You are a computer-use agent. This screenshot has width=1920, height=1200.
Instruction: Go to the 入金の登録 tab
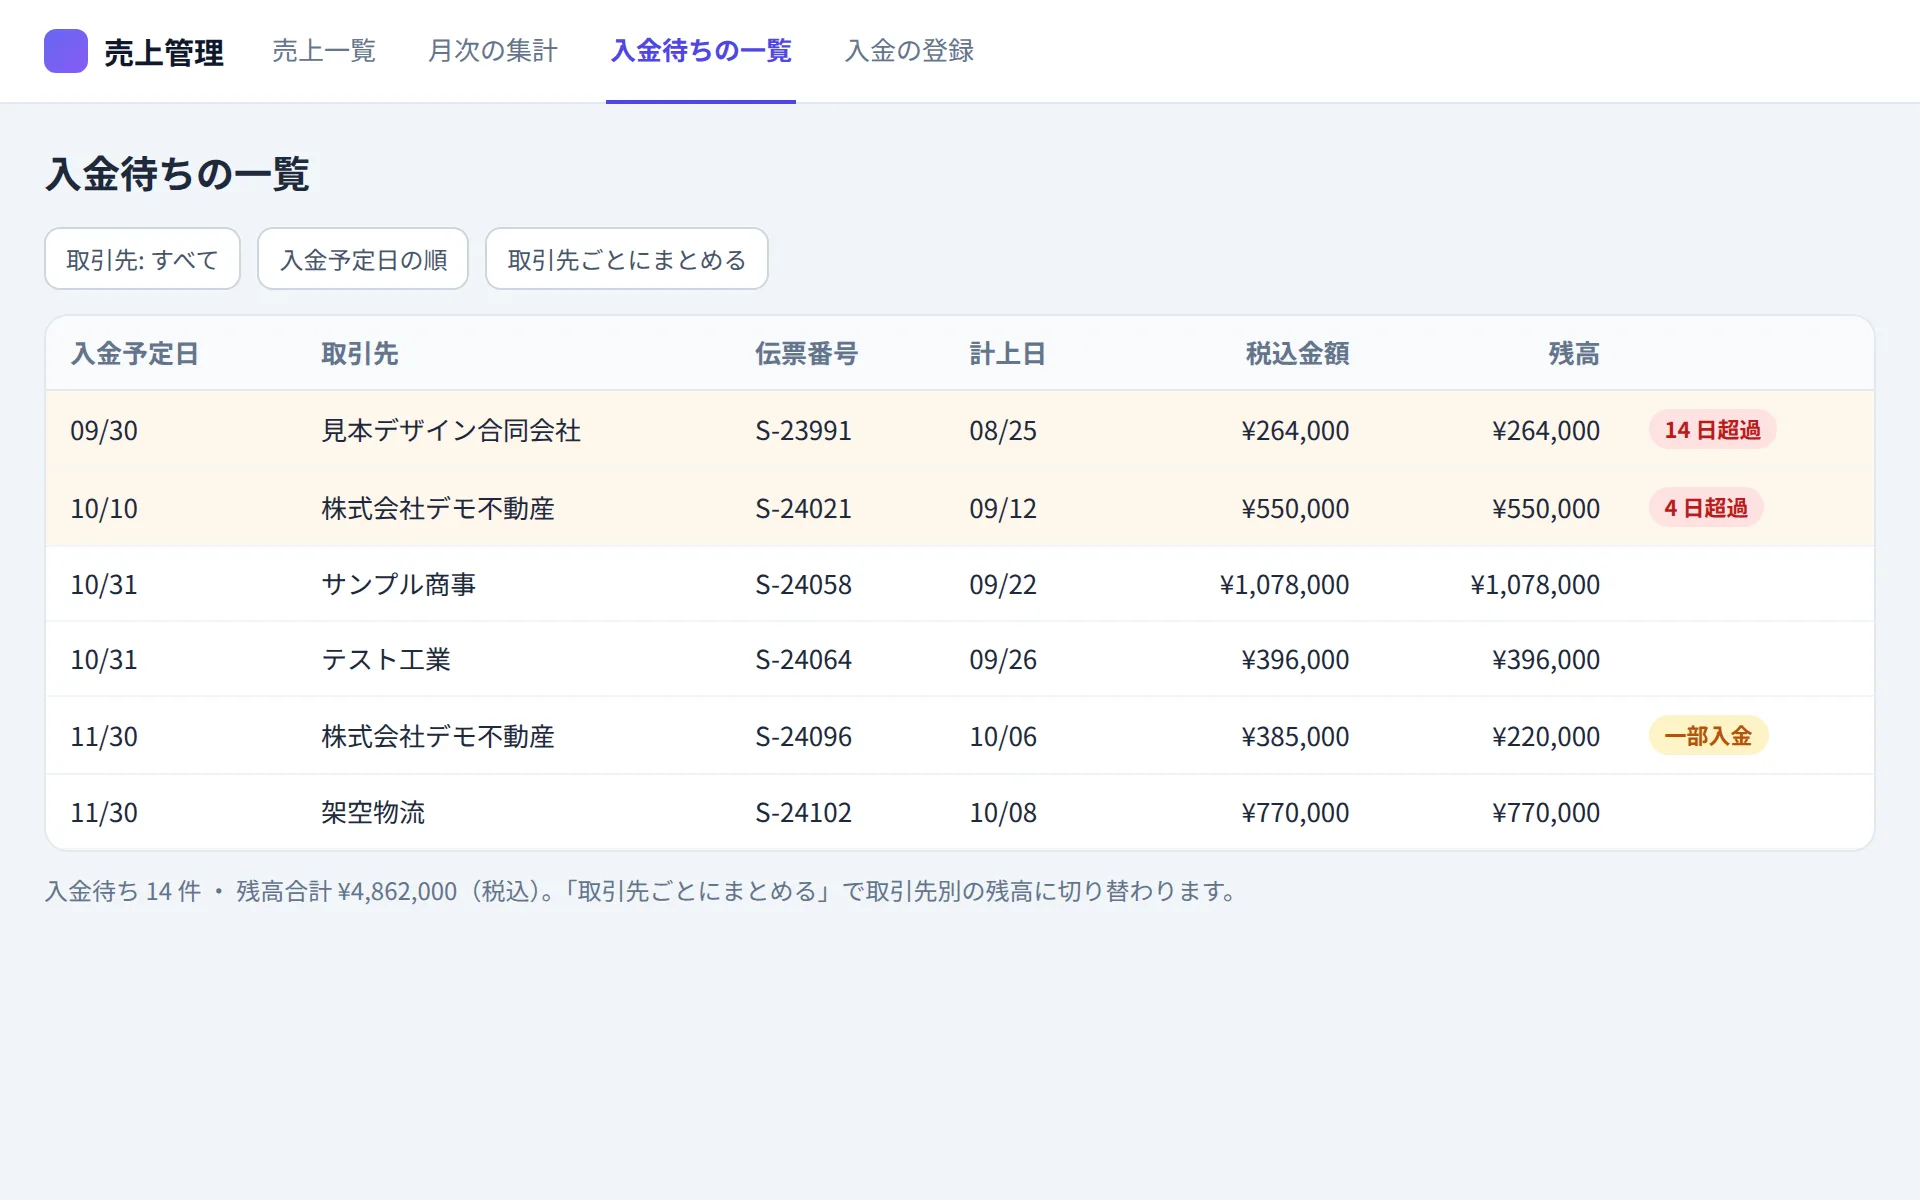(909, 51)
